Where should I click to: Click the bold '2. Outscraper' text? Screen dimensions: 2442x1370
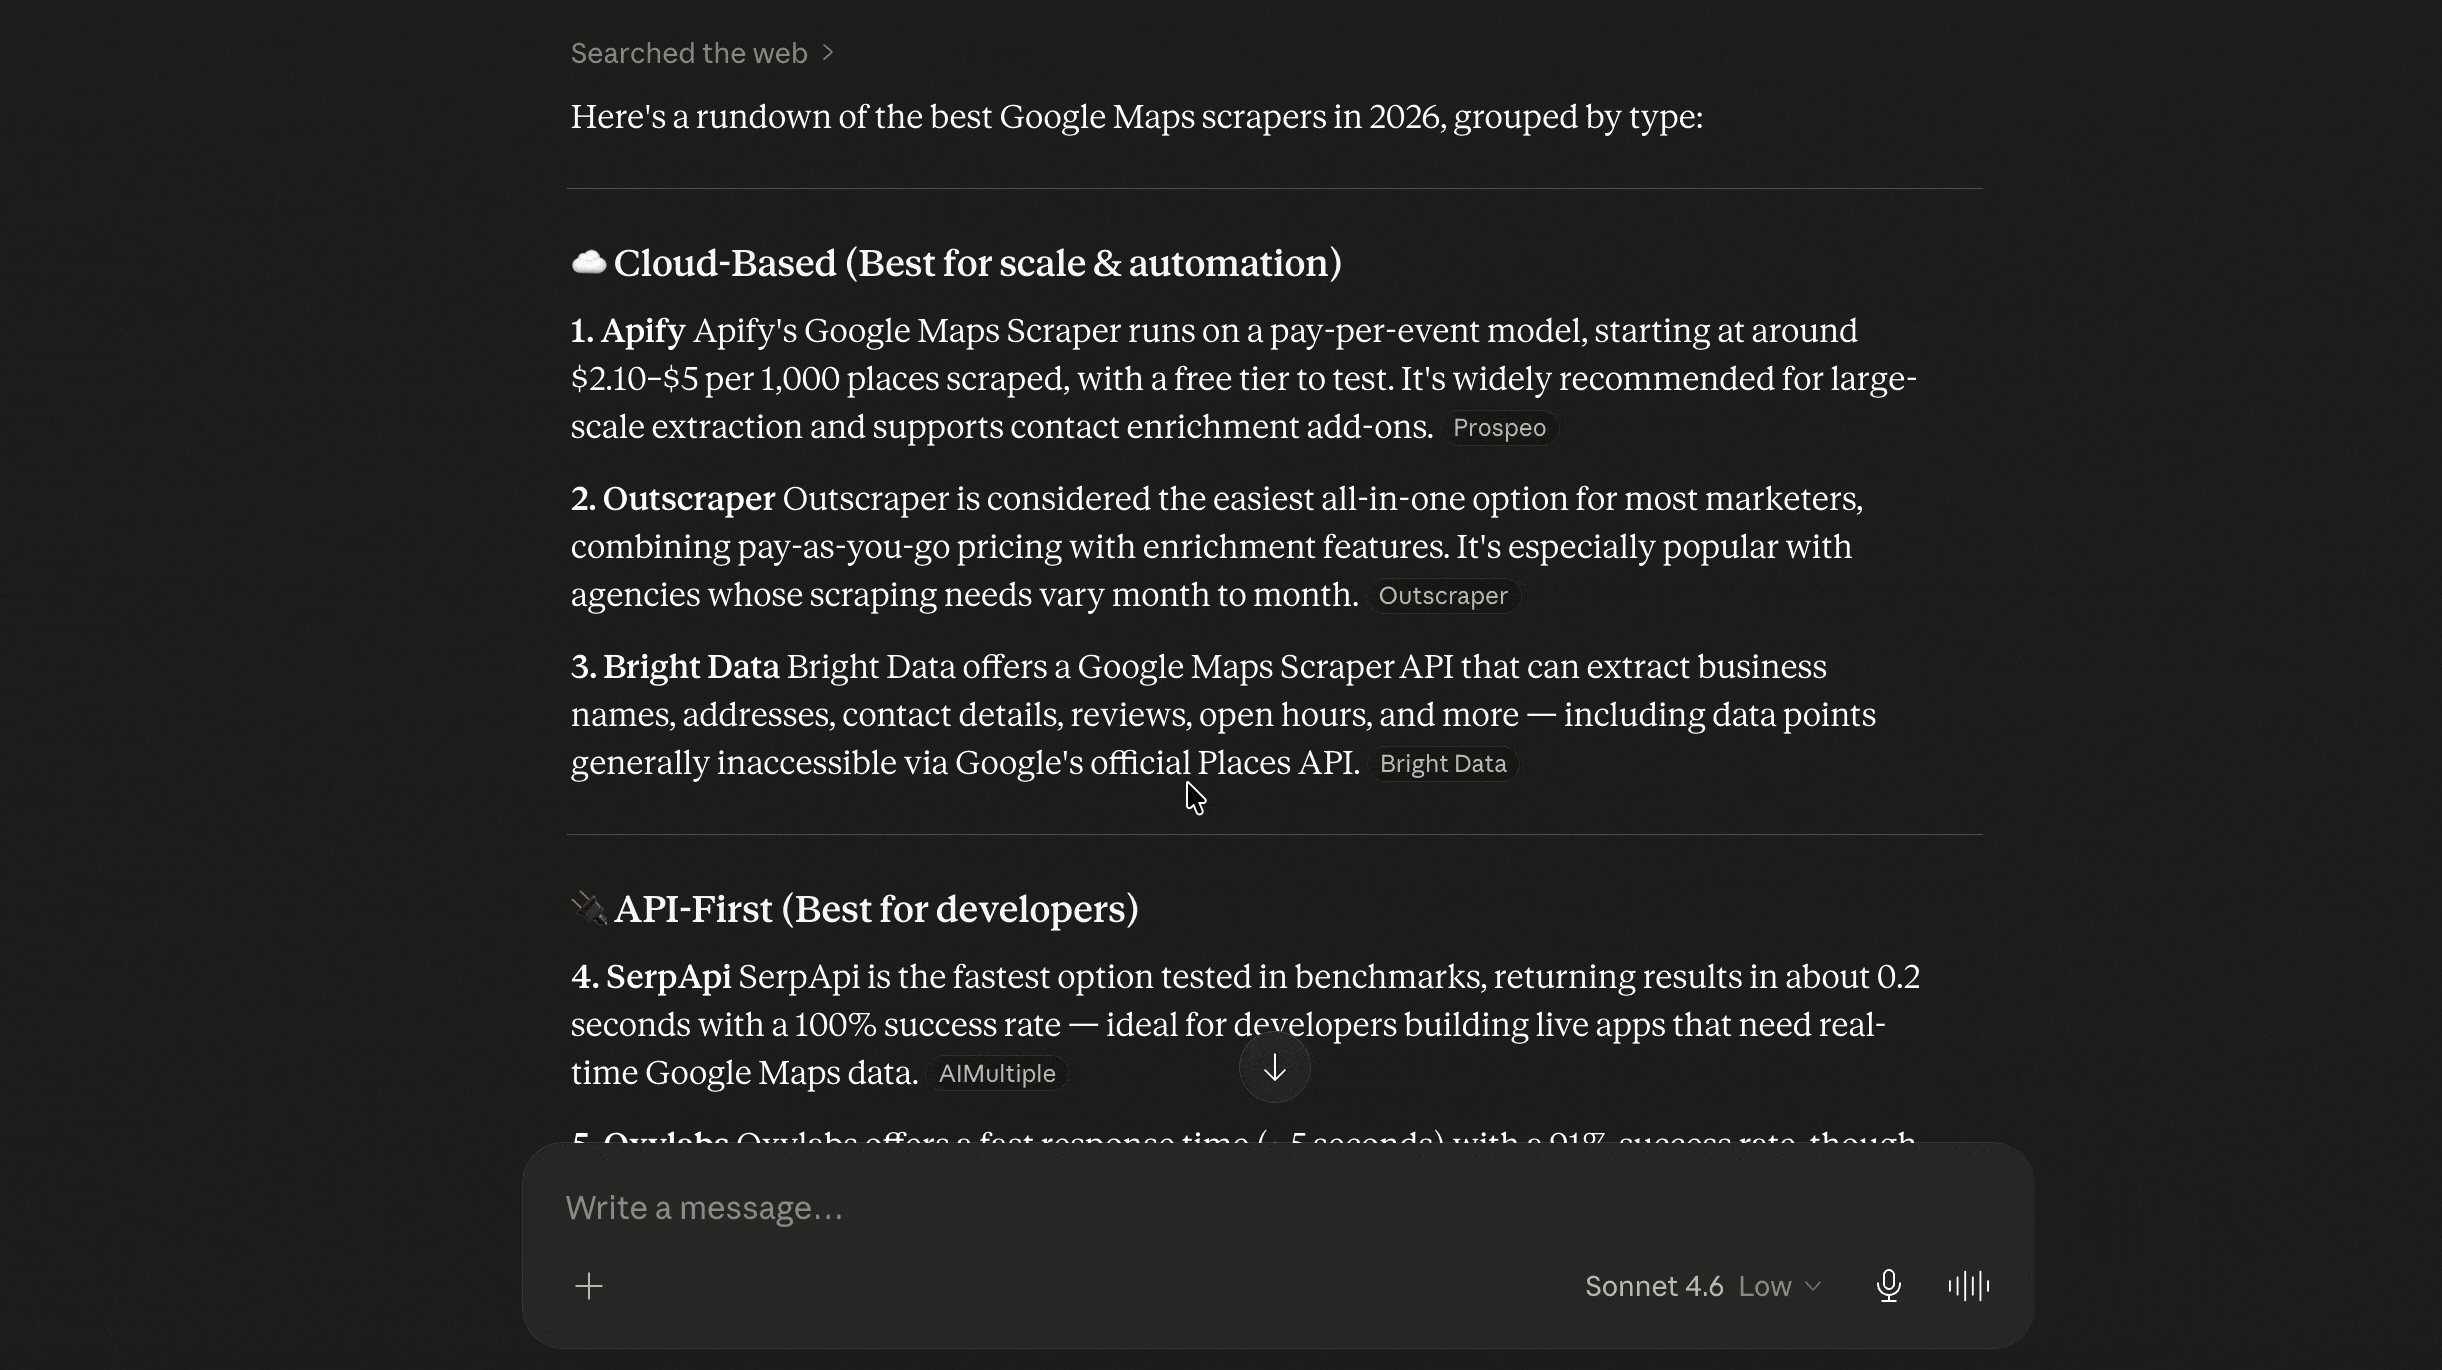pos(673,499)
